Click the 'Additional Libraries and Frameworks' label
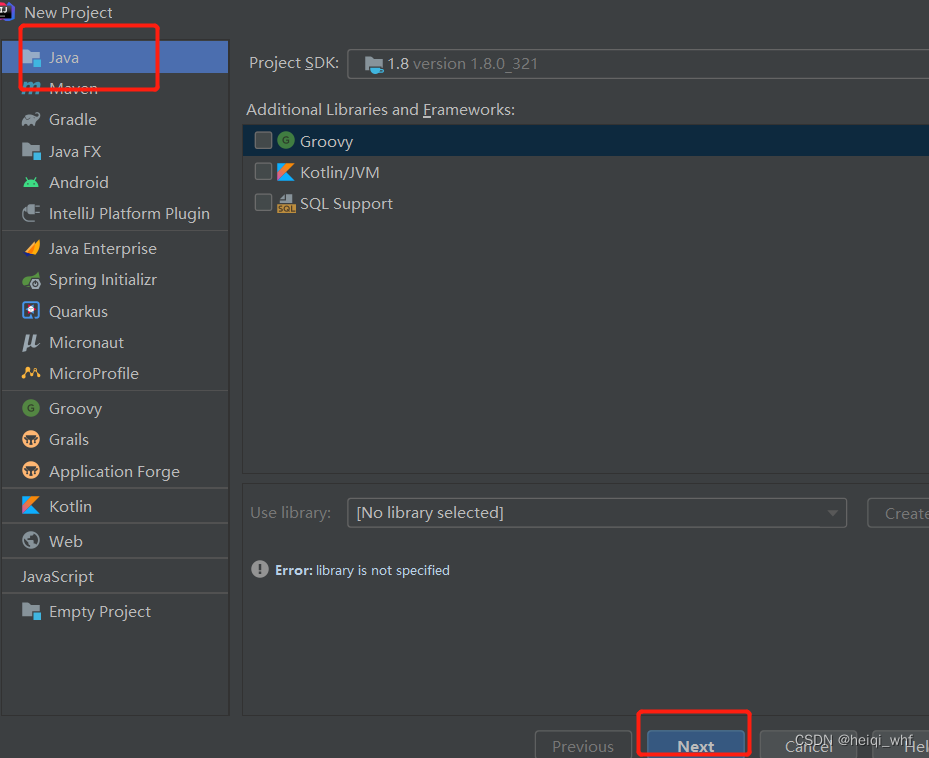929x758 pixels. 380,110
